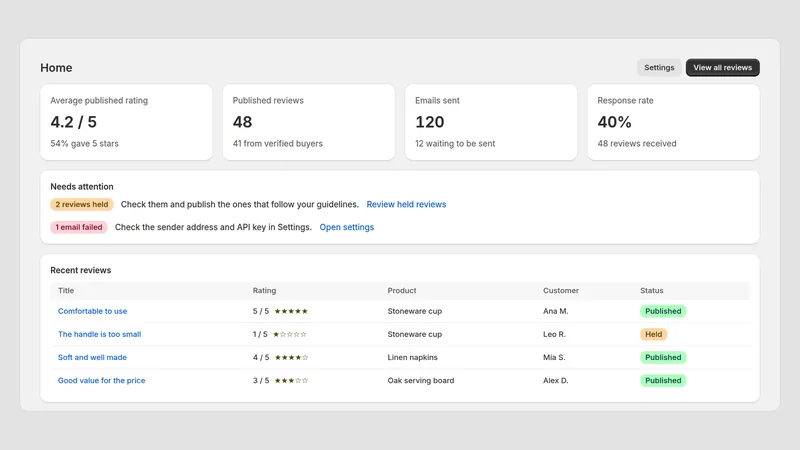The height and width of the screenshot is (450, 800).
Task: Follow the Open settings link
Action: tap(346, 227)
